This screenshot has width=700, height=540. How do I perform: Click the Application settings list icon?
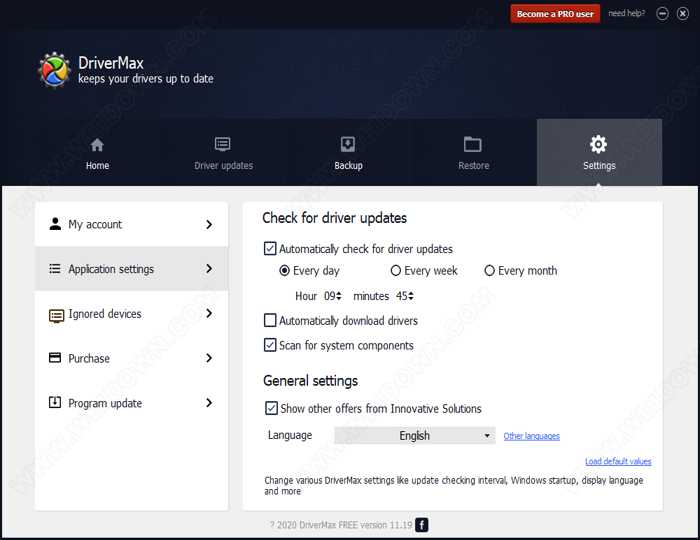point(55,269)
